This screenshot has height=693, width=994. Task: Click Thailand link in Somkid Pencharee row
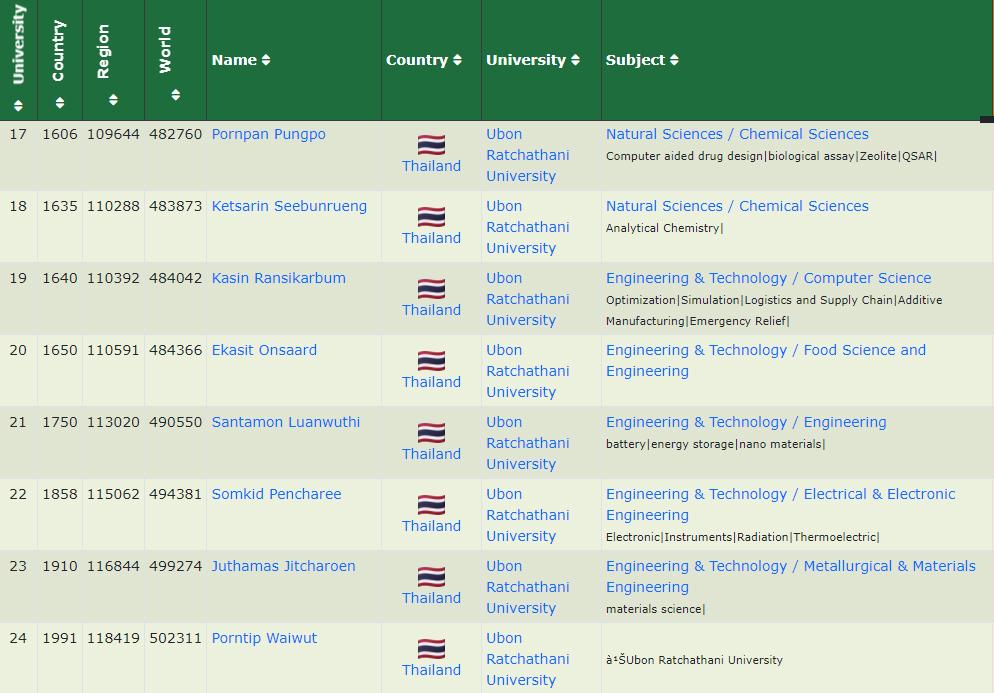431,526
